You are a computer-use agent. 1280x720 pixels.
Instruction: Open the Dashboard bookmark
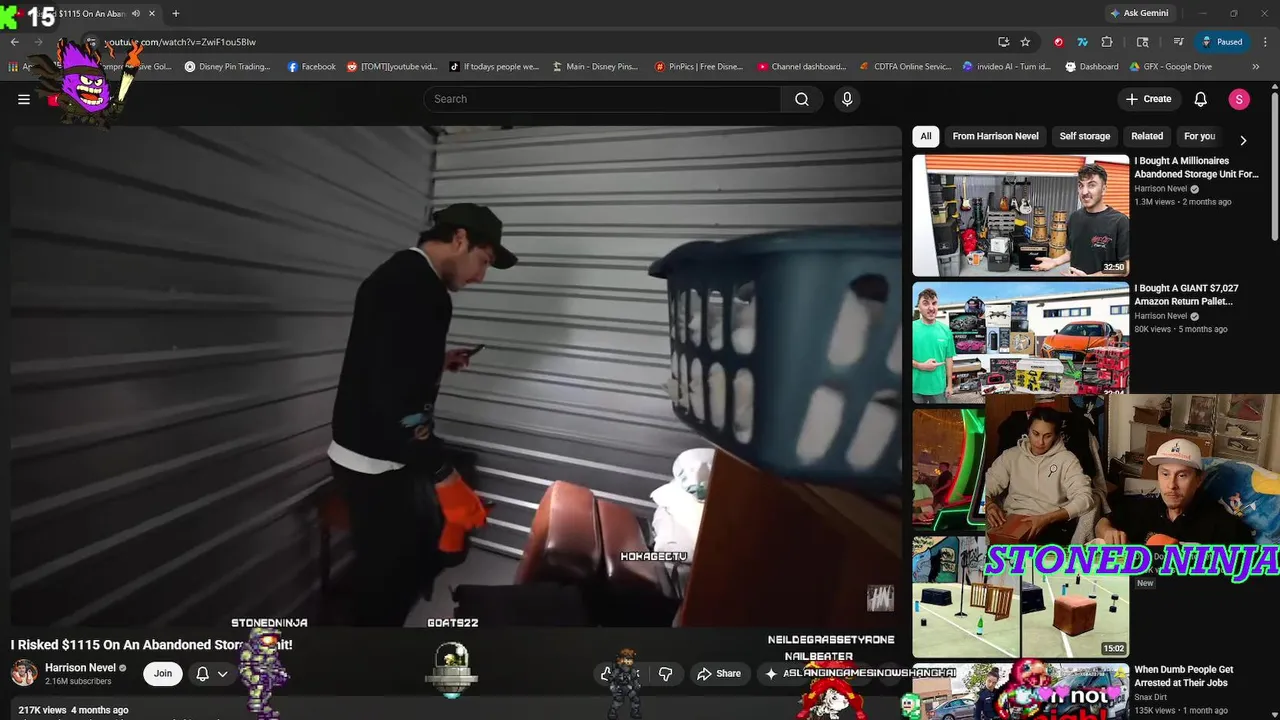[1092, 67]
